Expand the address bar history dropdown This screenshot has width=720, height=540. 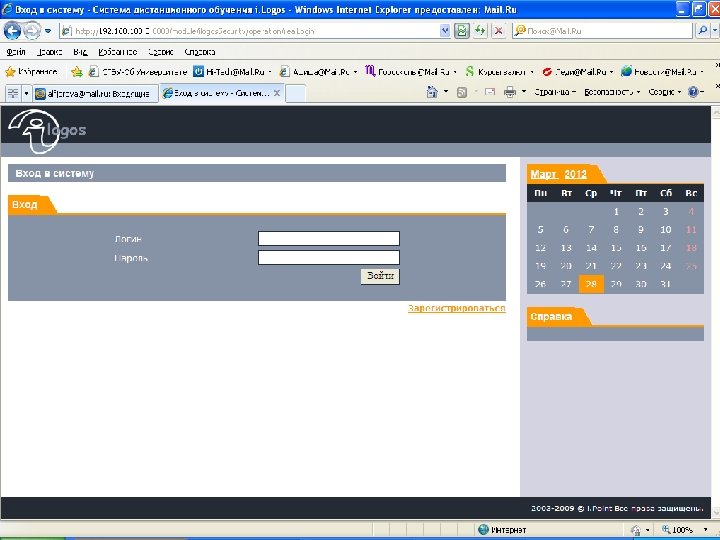pyautogui.click(x=444, y=31)
